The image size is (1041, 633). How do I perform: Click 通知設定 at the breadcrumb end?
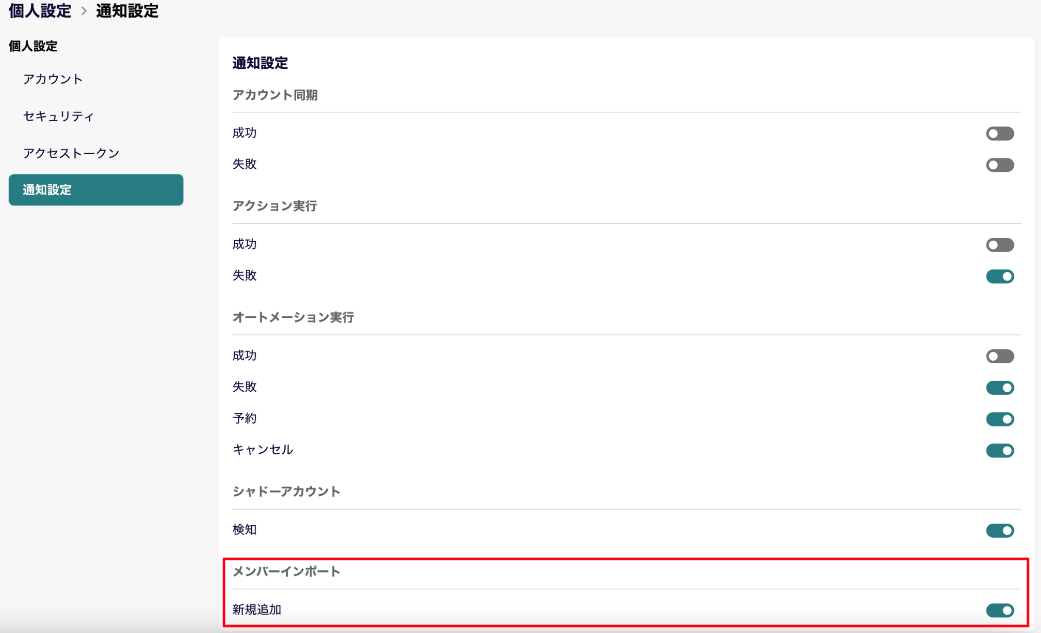coord(127,12)
